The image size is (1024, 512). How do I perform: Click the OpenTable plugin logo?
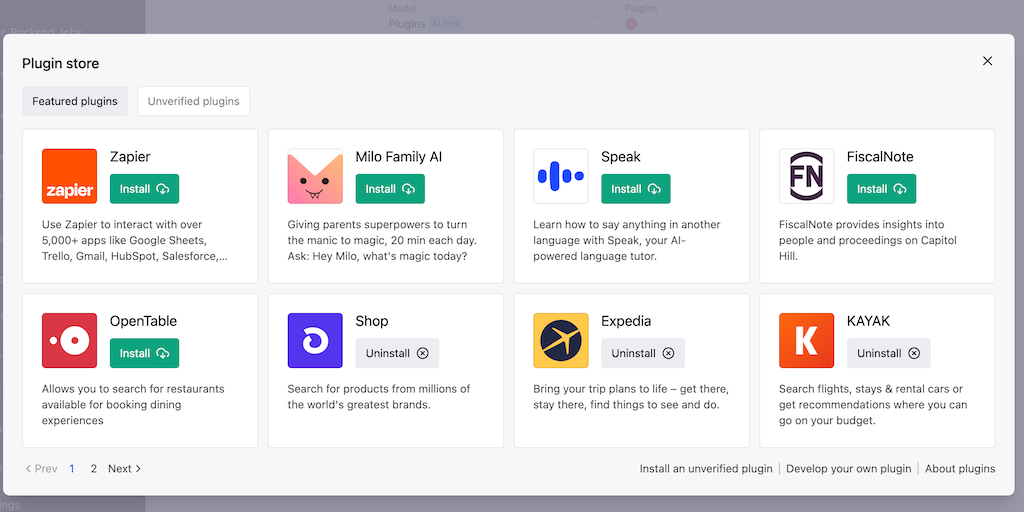click(69, 340)
